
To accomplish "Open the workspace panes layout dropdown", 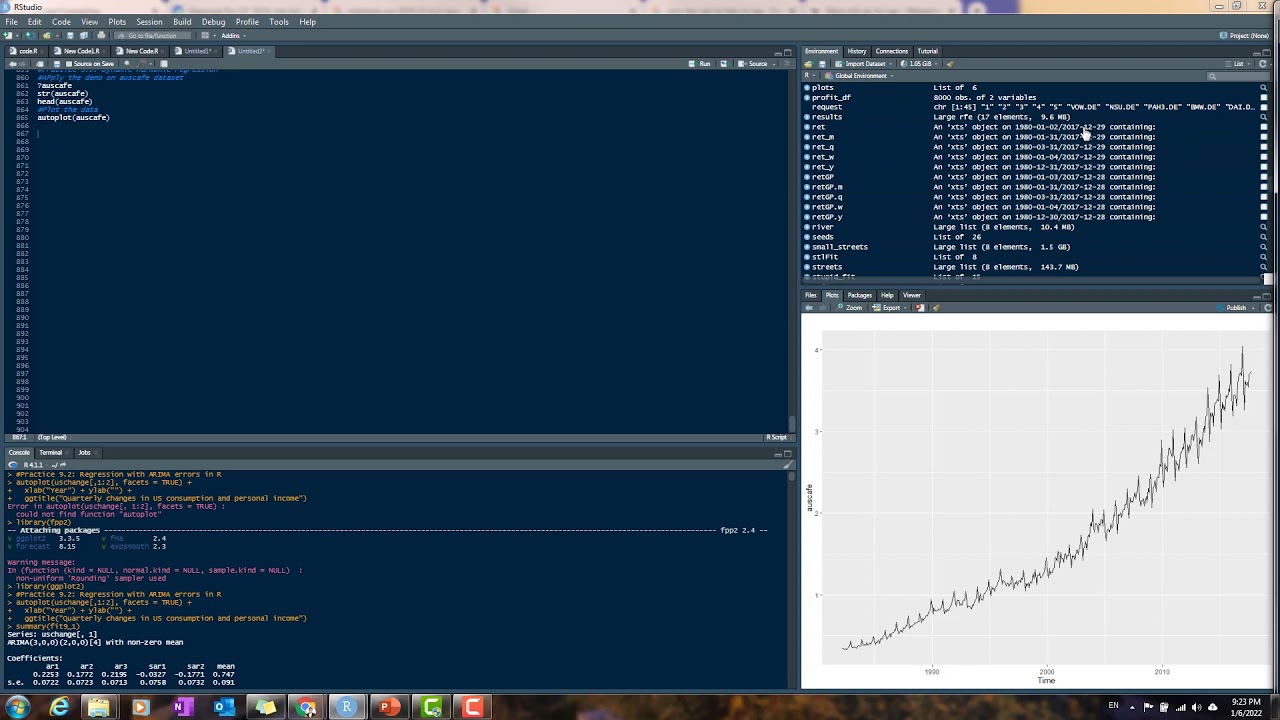I will tap(208, 36).
